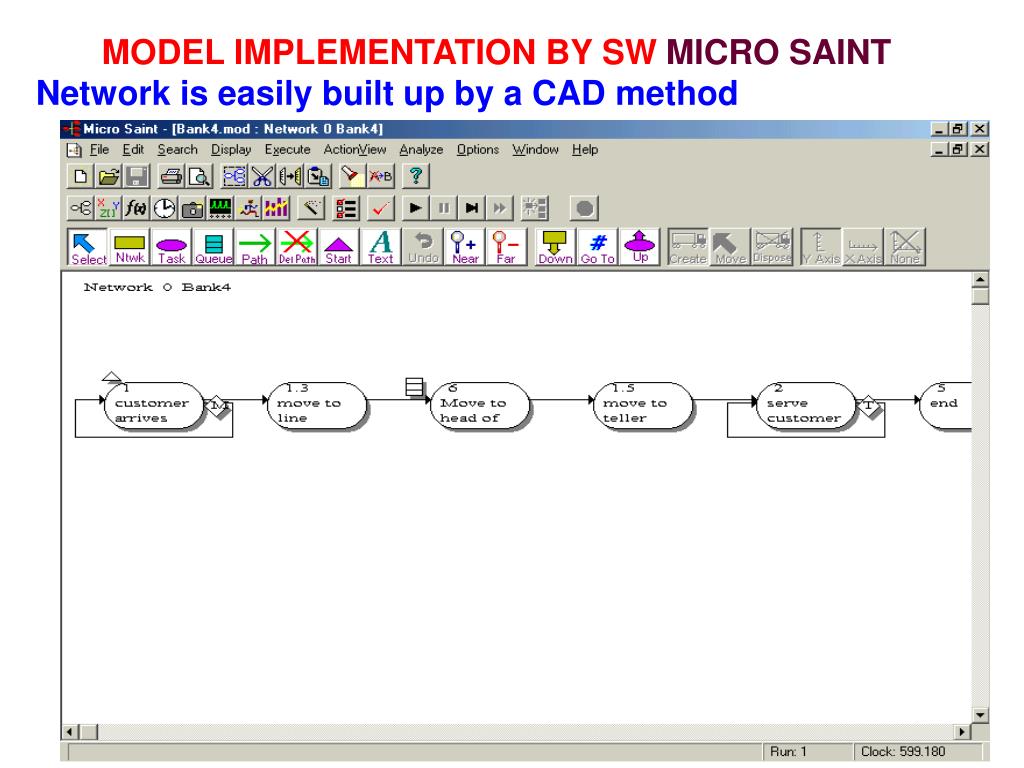The height and width of the screenshot is (768, 1024).
Task: Click the Undo tool button
Action: click(x=423, y=247)
